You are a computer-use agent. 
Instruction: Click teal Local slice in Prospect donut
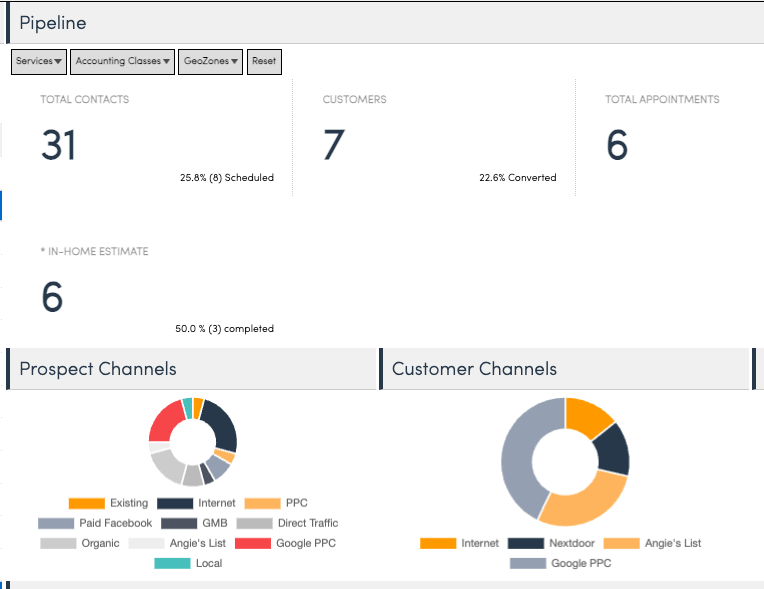coord(188,408)
